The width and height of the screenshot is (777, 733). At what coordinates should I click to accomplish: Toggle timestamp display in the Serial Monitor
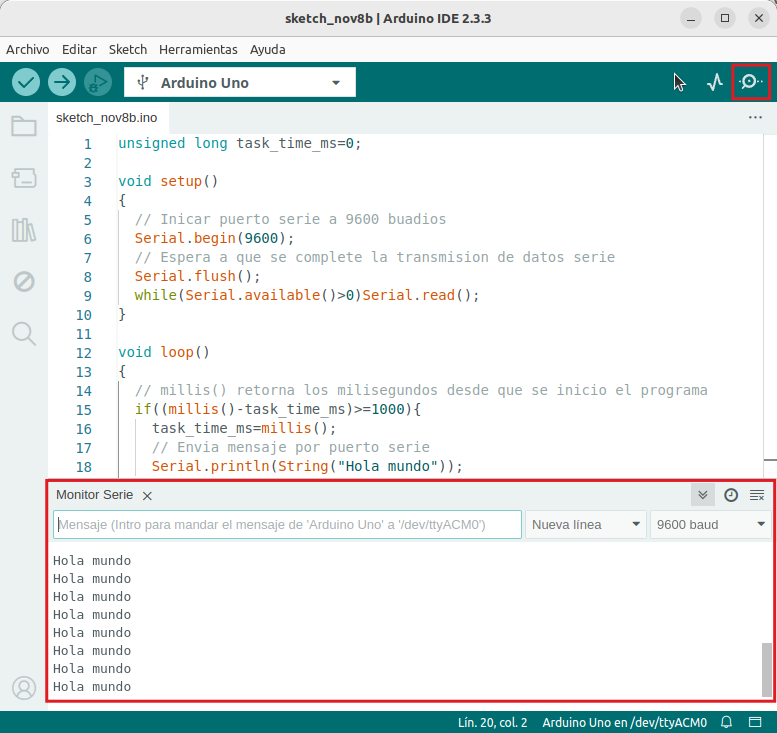731,495
